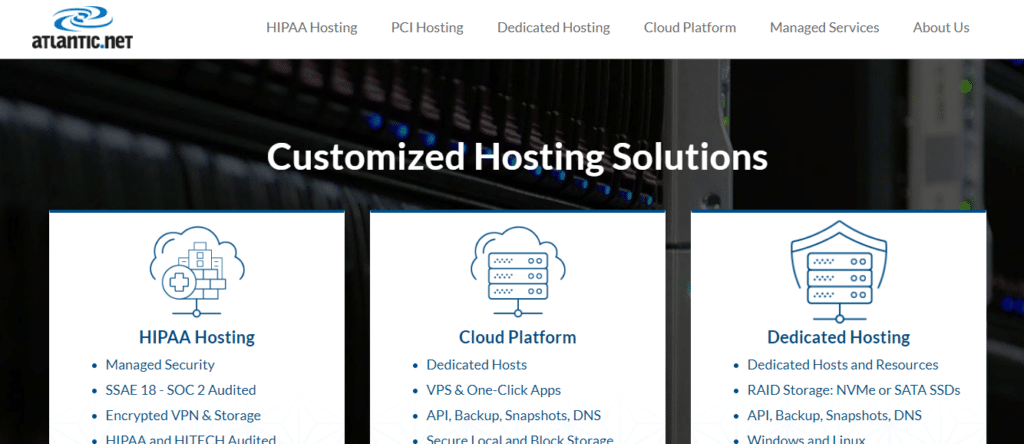Open Managed Services from the navigation bar
Screen dimensions: 1024x444
(x=824, y=28)
